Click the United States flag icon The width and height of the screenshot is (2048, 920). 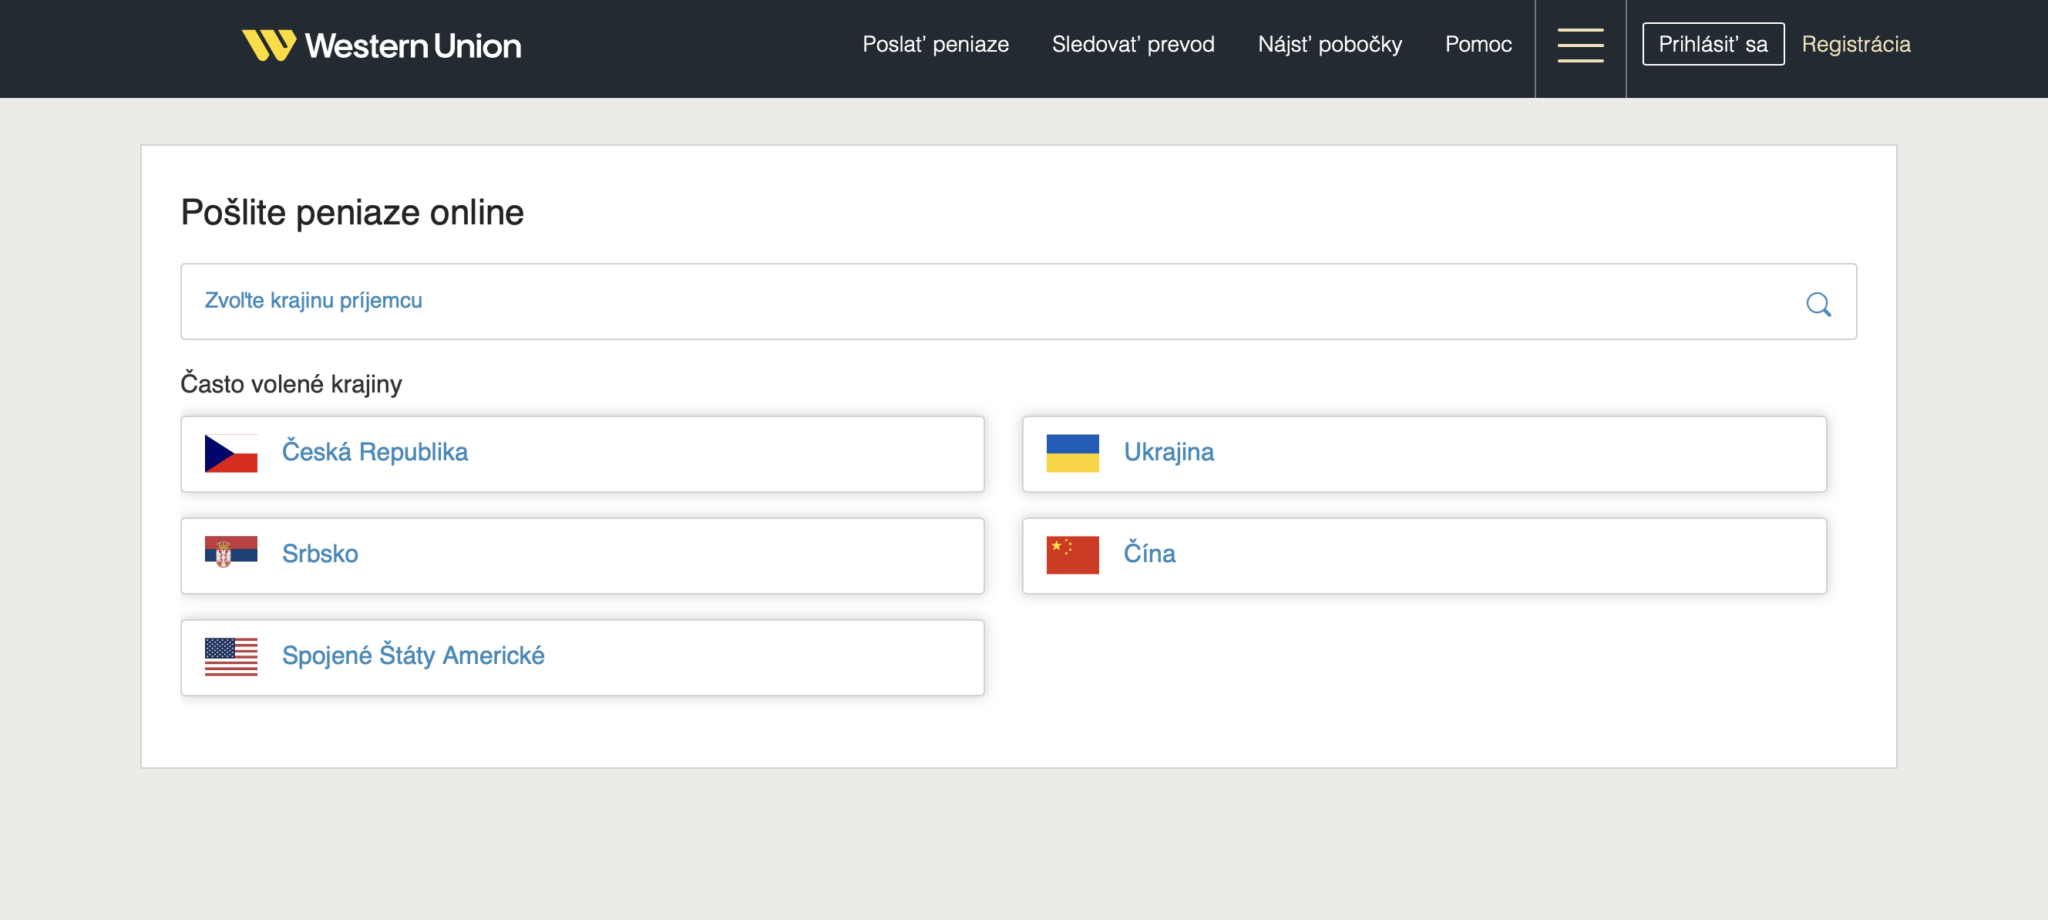point(230,656)
